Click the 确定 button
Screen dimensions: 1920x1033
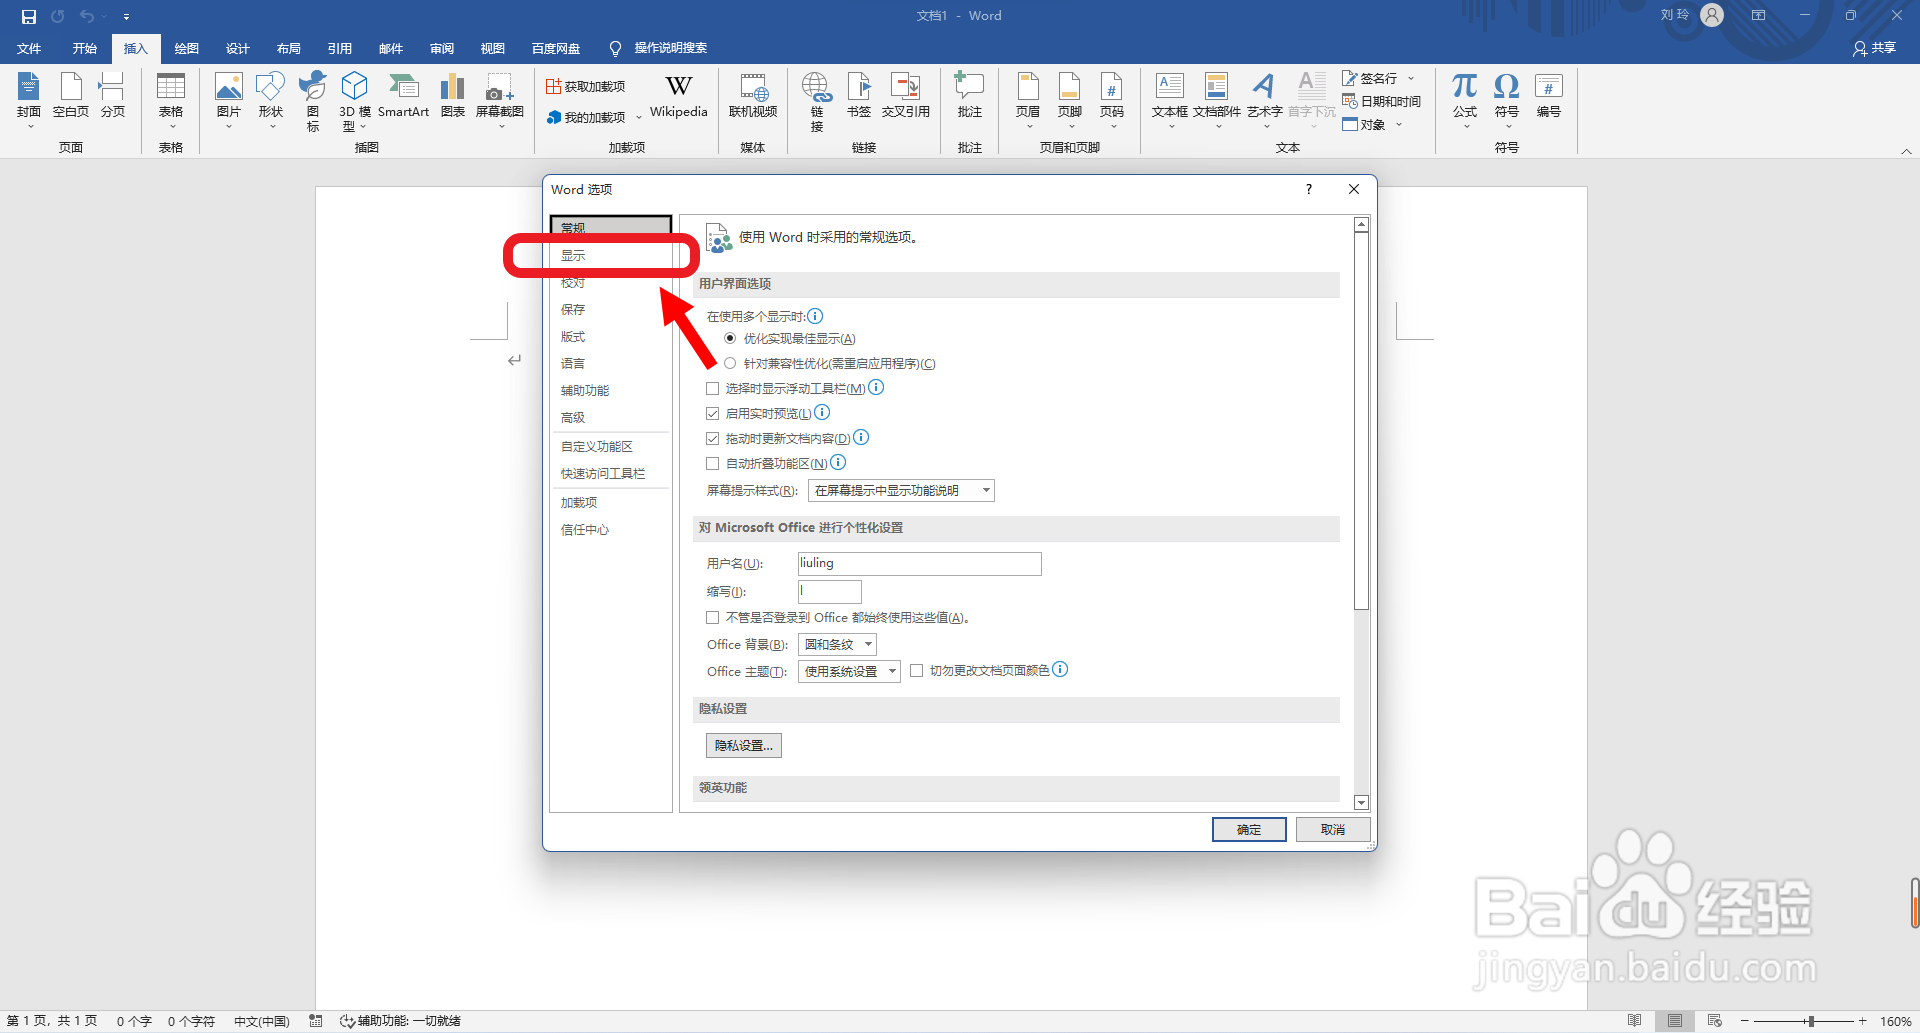1249,830
